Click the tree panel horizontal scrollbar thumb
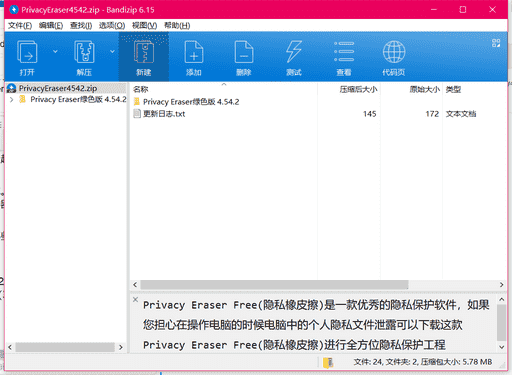This screenshot has height=375, width=512. 65,347
